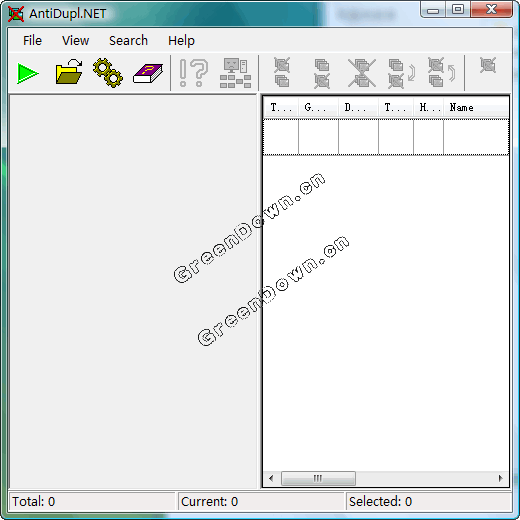Click the horizontal scrollbar thumb

pyautogui.click(x=318, y=478)
